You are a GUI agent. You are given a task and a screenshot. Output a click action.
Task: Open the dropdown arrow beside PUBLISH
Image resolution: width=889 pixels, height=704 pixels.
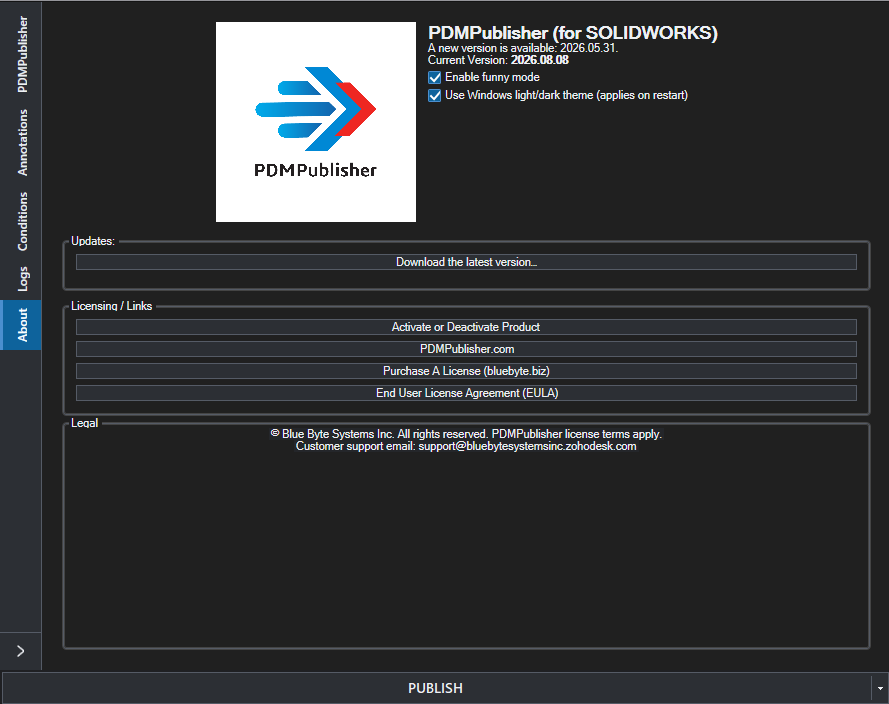coord(880,688)
